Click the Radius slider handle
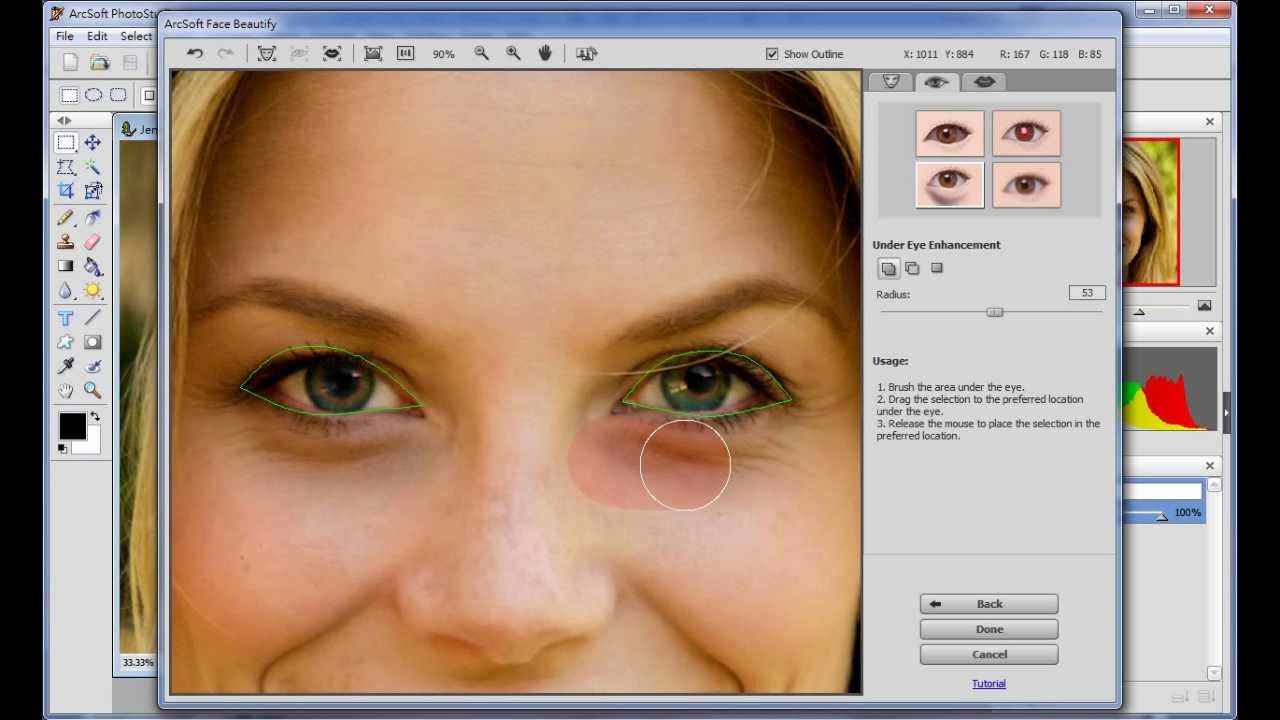 [x=994, y=312]
